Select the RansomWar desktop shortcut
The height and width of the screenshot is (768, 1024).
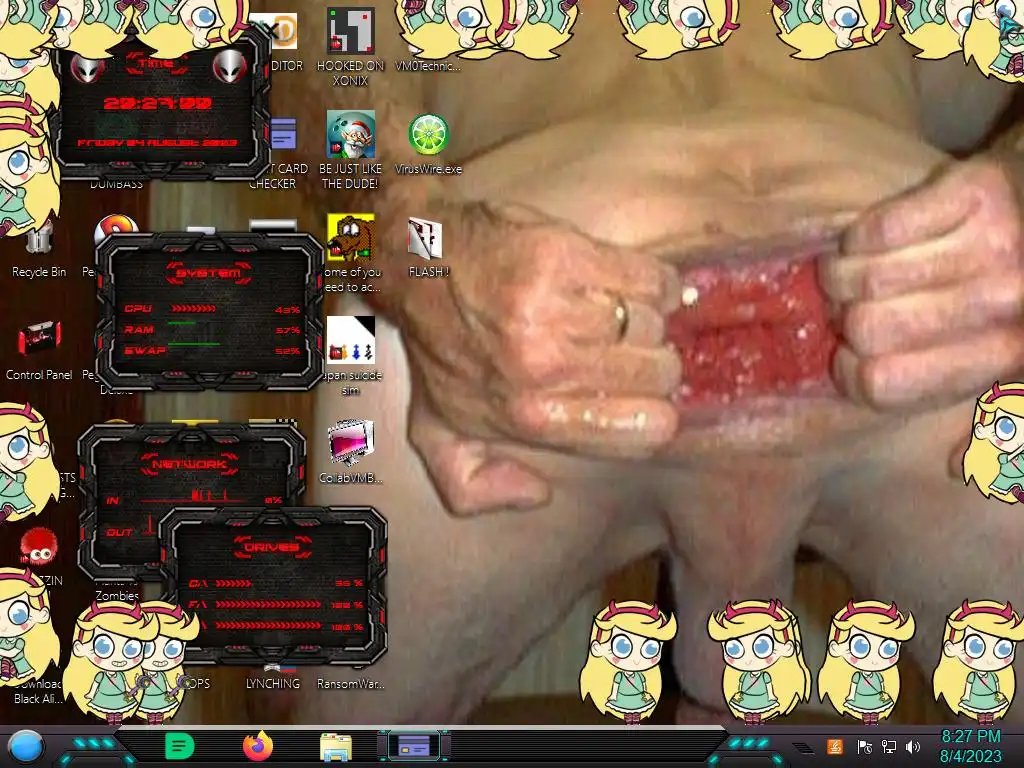351,684
